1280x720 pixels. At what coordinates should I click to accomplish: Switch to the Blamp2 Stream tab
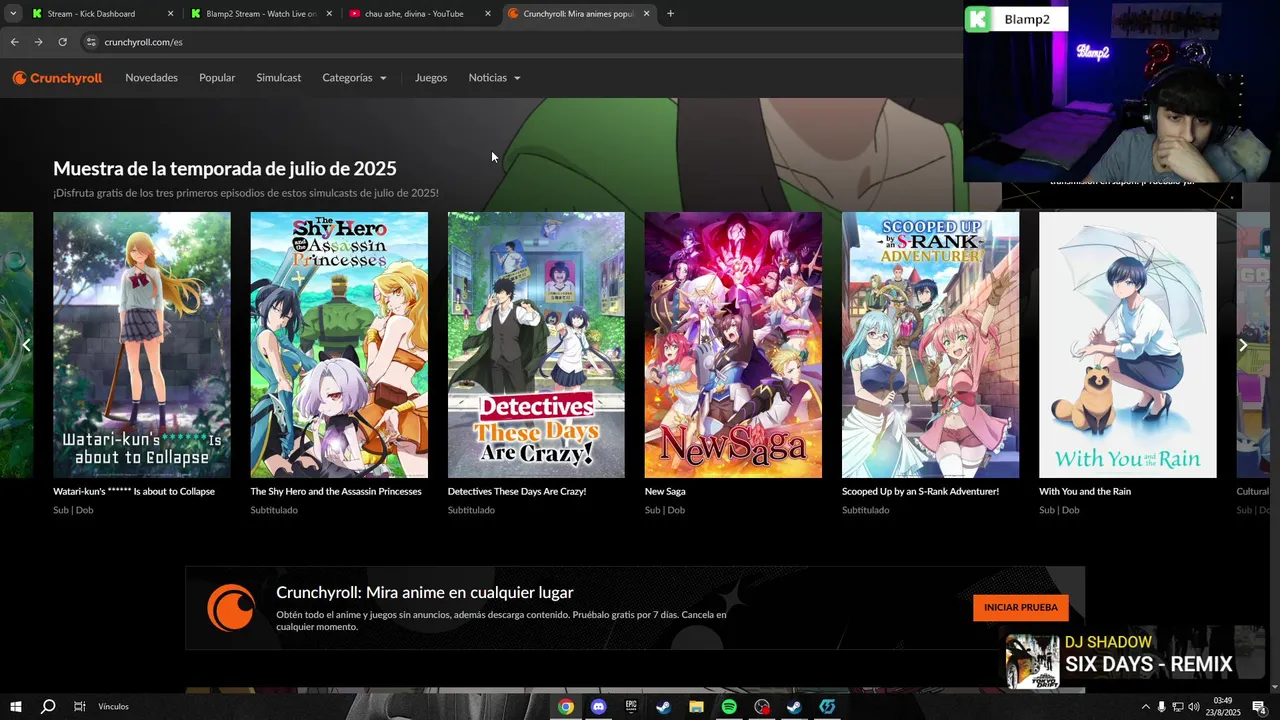[x=261, y=14]
